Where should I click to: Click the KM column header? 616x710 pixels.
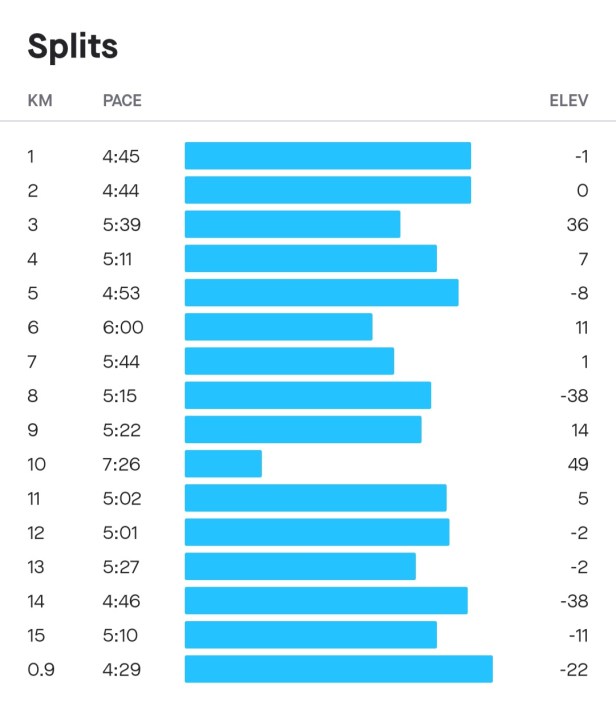pos(39,101)
